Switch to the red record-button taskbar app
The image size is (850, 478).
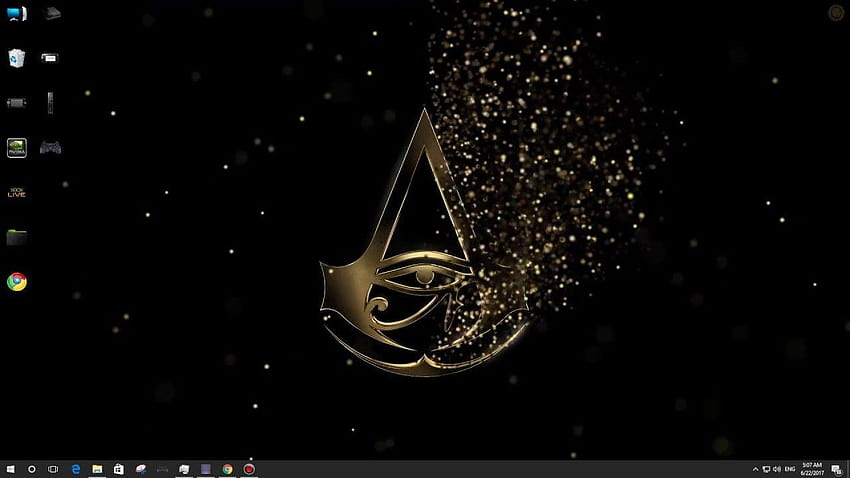click(x=249, y=469)
